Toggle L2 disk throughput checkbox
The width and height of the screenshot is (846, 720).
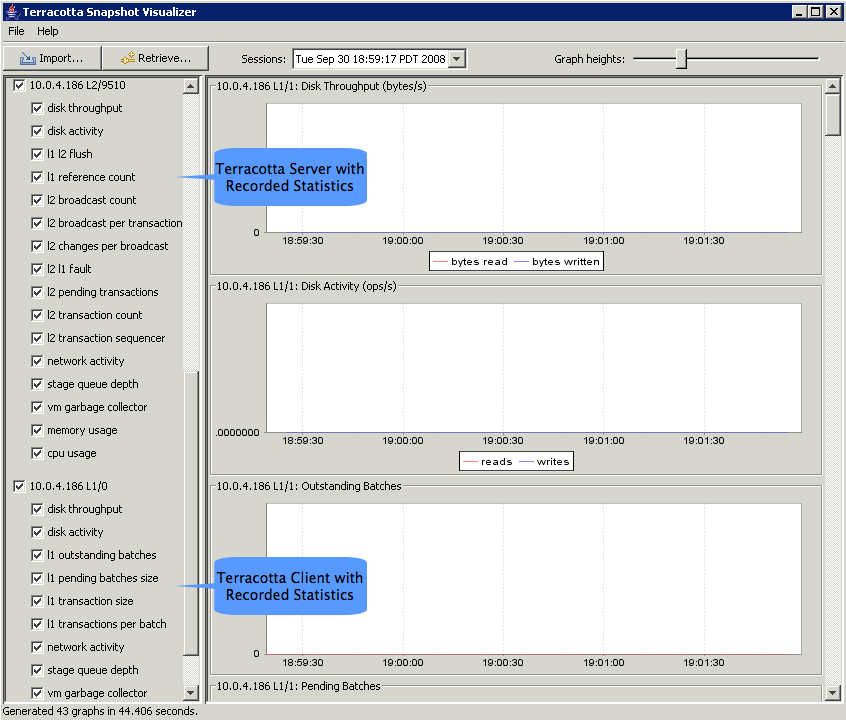[x=37, y=108]
